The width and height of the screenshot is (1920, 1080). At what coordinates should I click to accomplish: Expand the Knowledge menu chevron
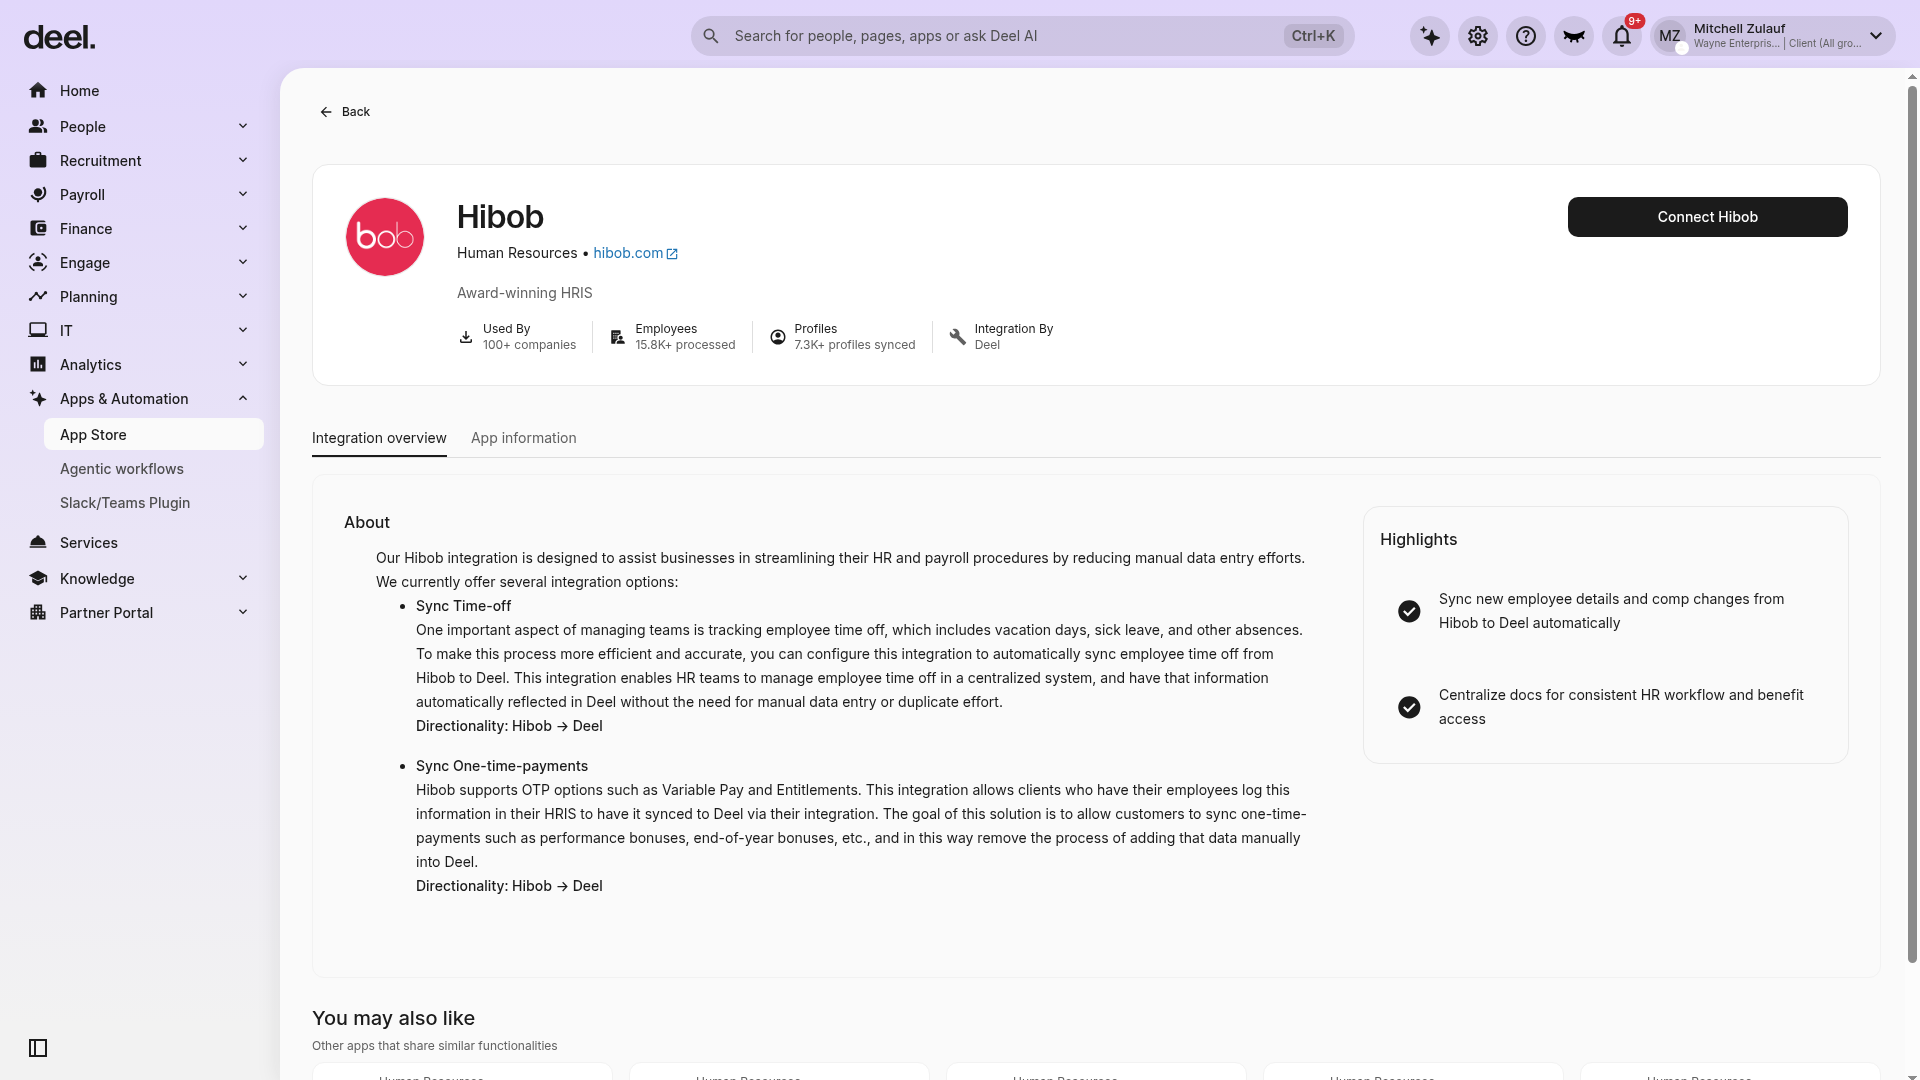243,578
